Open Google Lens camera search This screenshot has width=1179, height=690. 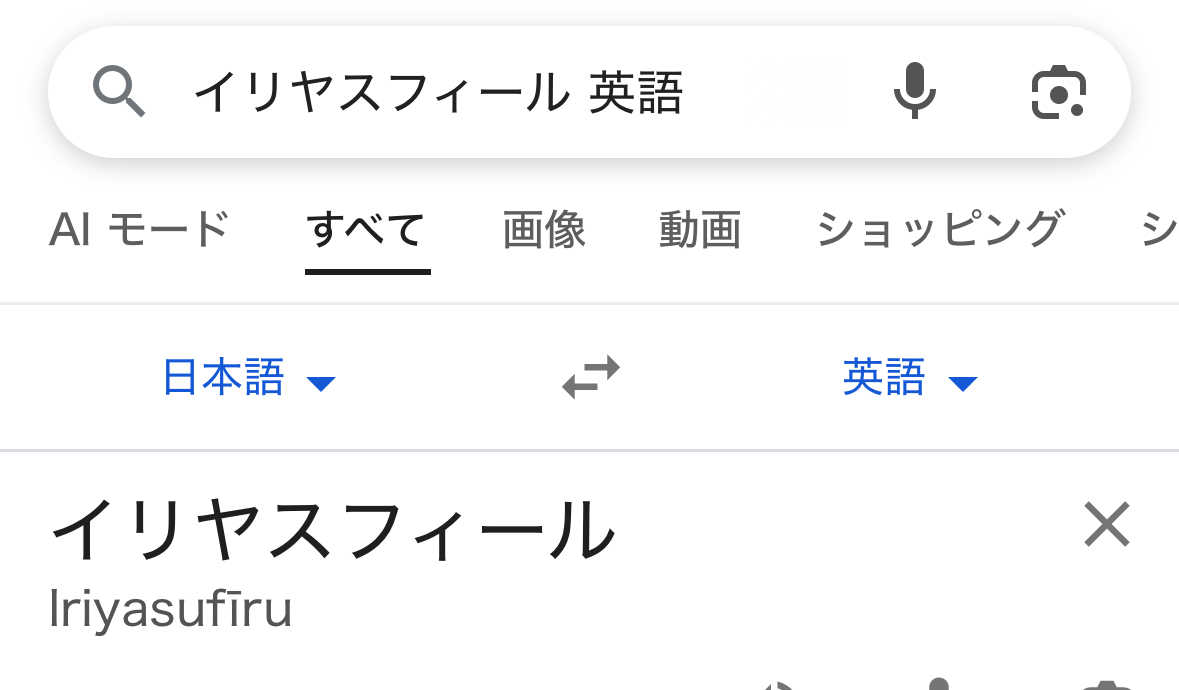point(1058,93)
